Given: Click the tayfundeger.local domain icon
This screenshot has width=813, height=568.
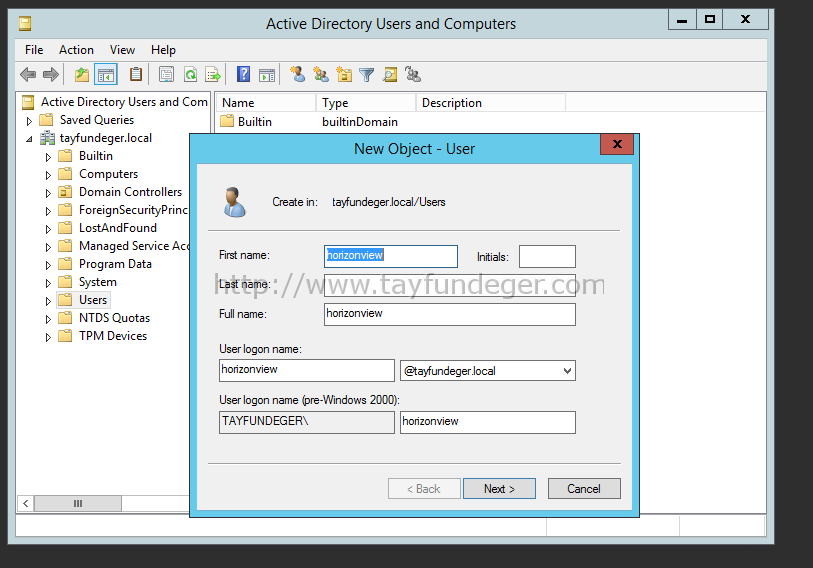Looking at the screenshot, I should tap(47, 138).
